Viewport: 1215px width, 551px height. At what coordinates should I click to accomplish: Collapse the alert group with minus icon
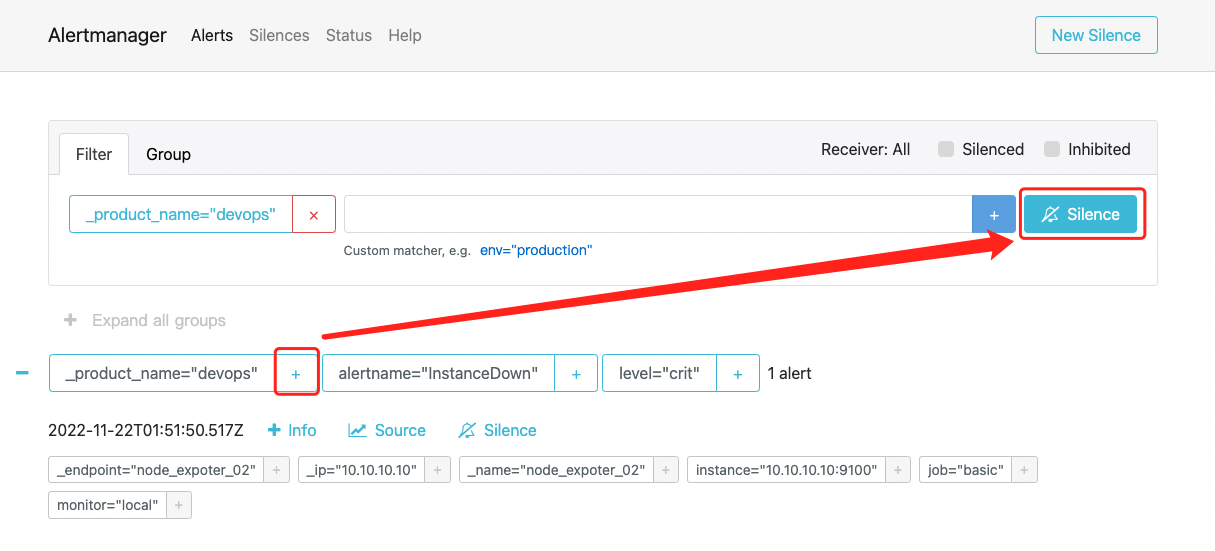coord(22,373)
